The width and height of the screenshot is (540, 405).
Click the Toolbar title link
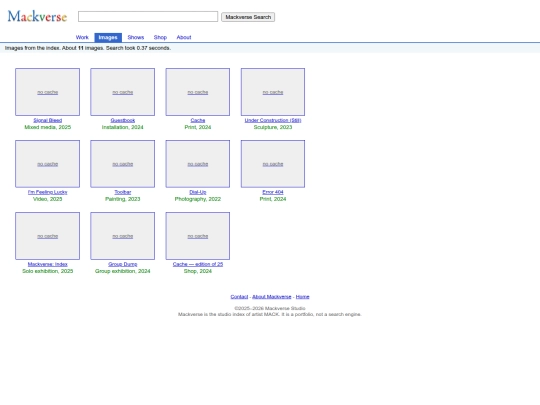point(123,192)
